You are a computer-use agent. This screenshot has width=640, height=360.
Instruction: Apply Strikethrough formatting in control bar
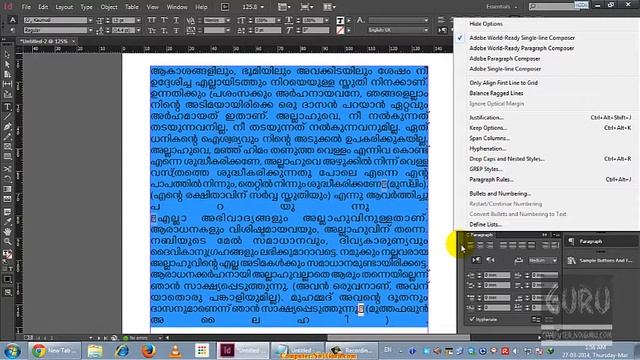click(176, 30)
